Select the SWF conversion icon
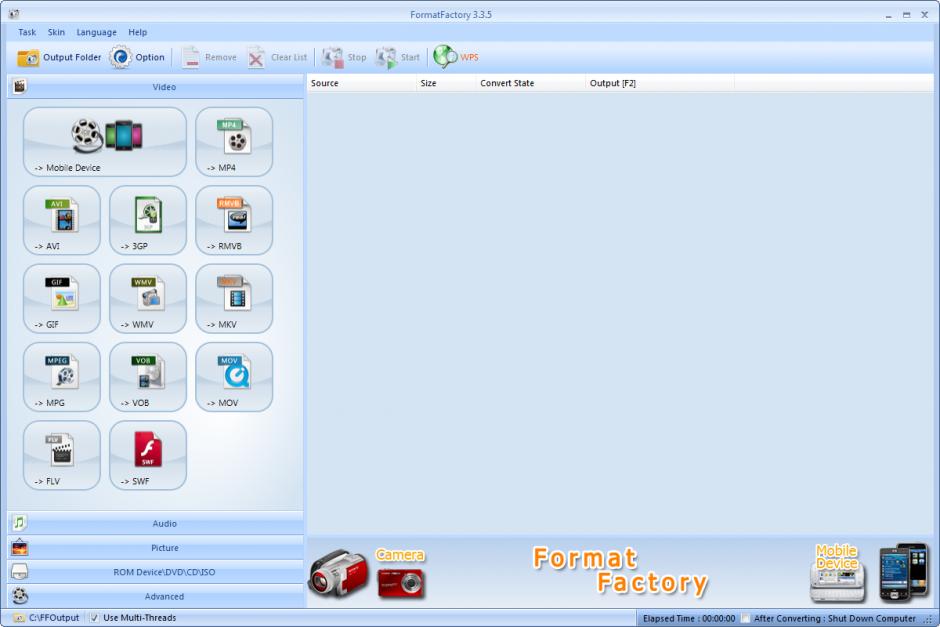Screen dimensions: 940x627 pos(148,456)
